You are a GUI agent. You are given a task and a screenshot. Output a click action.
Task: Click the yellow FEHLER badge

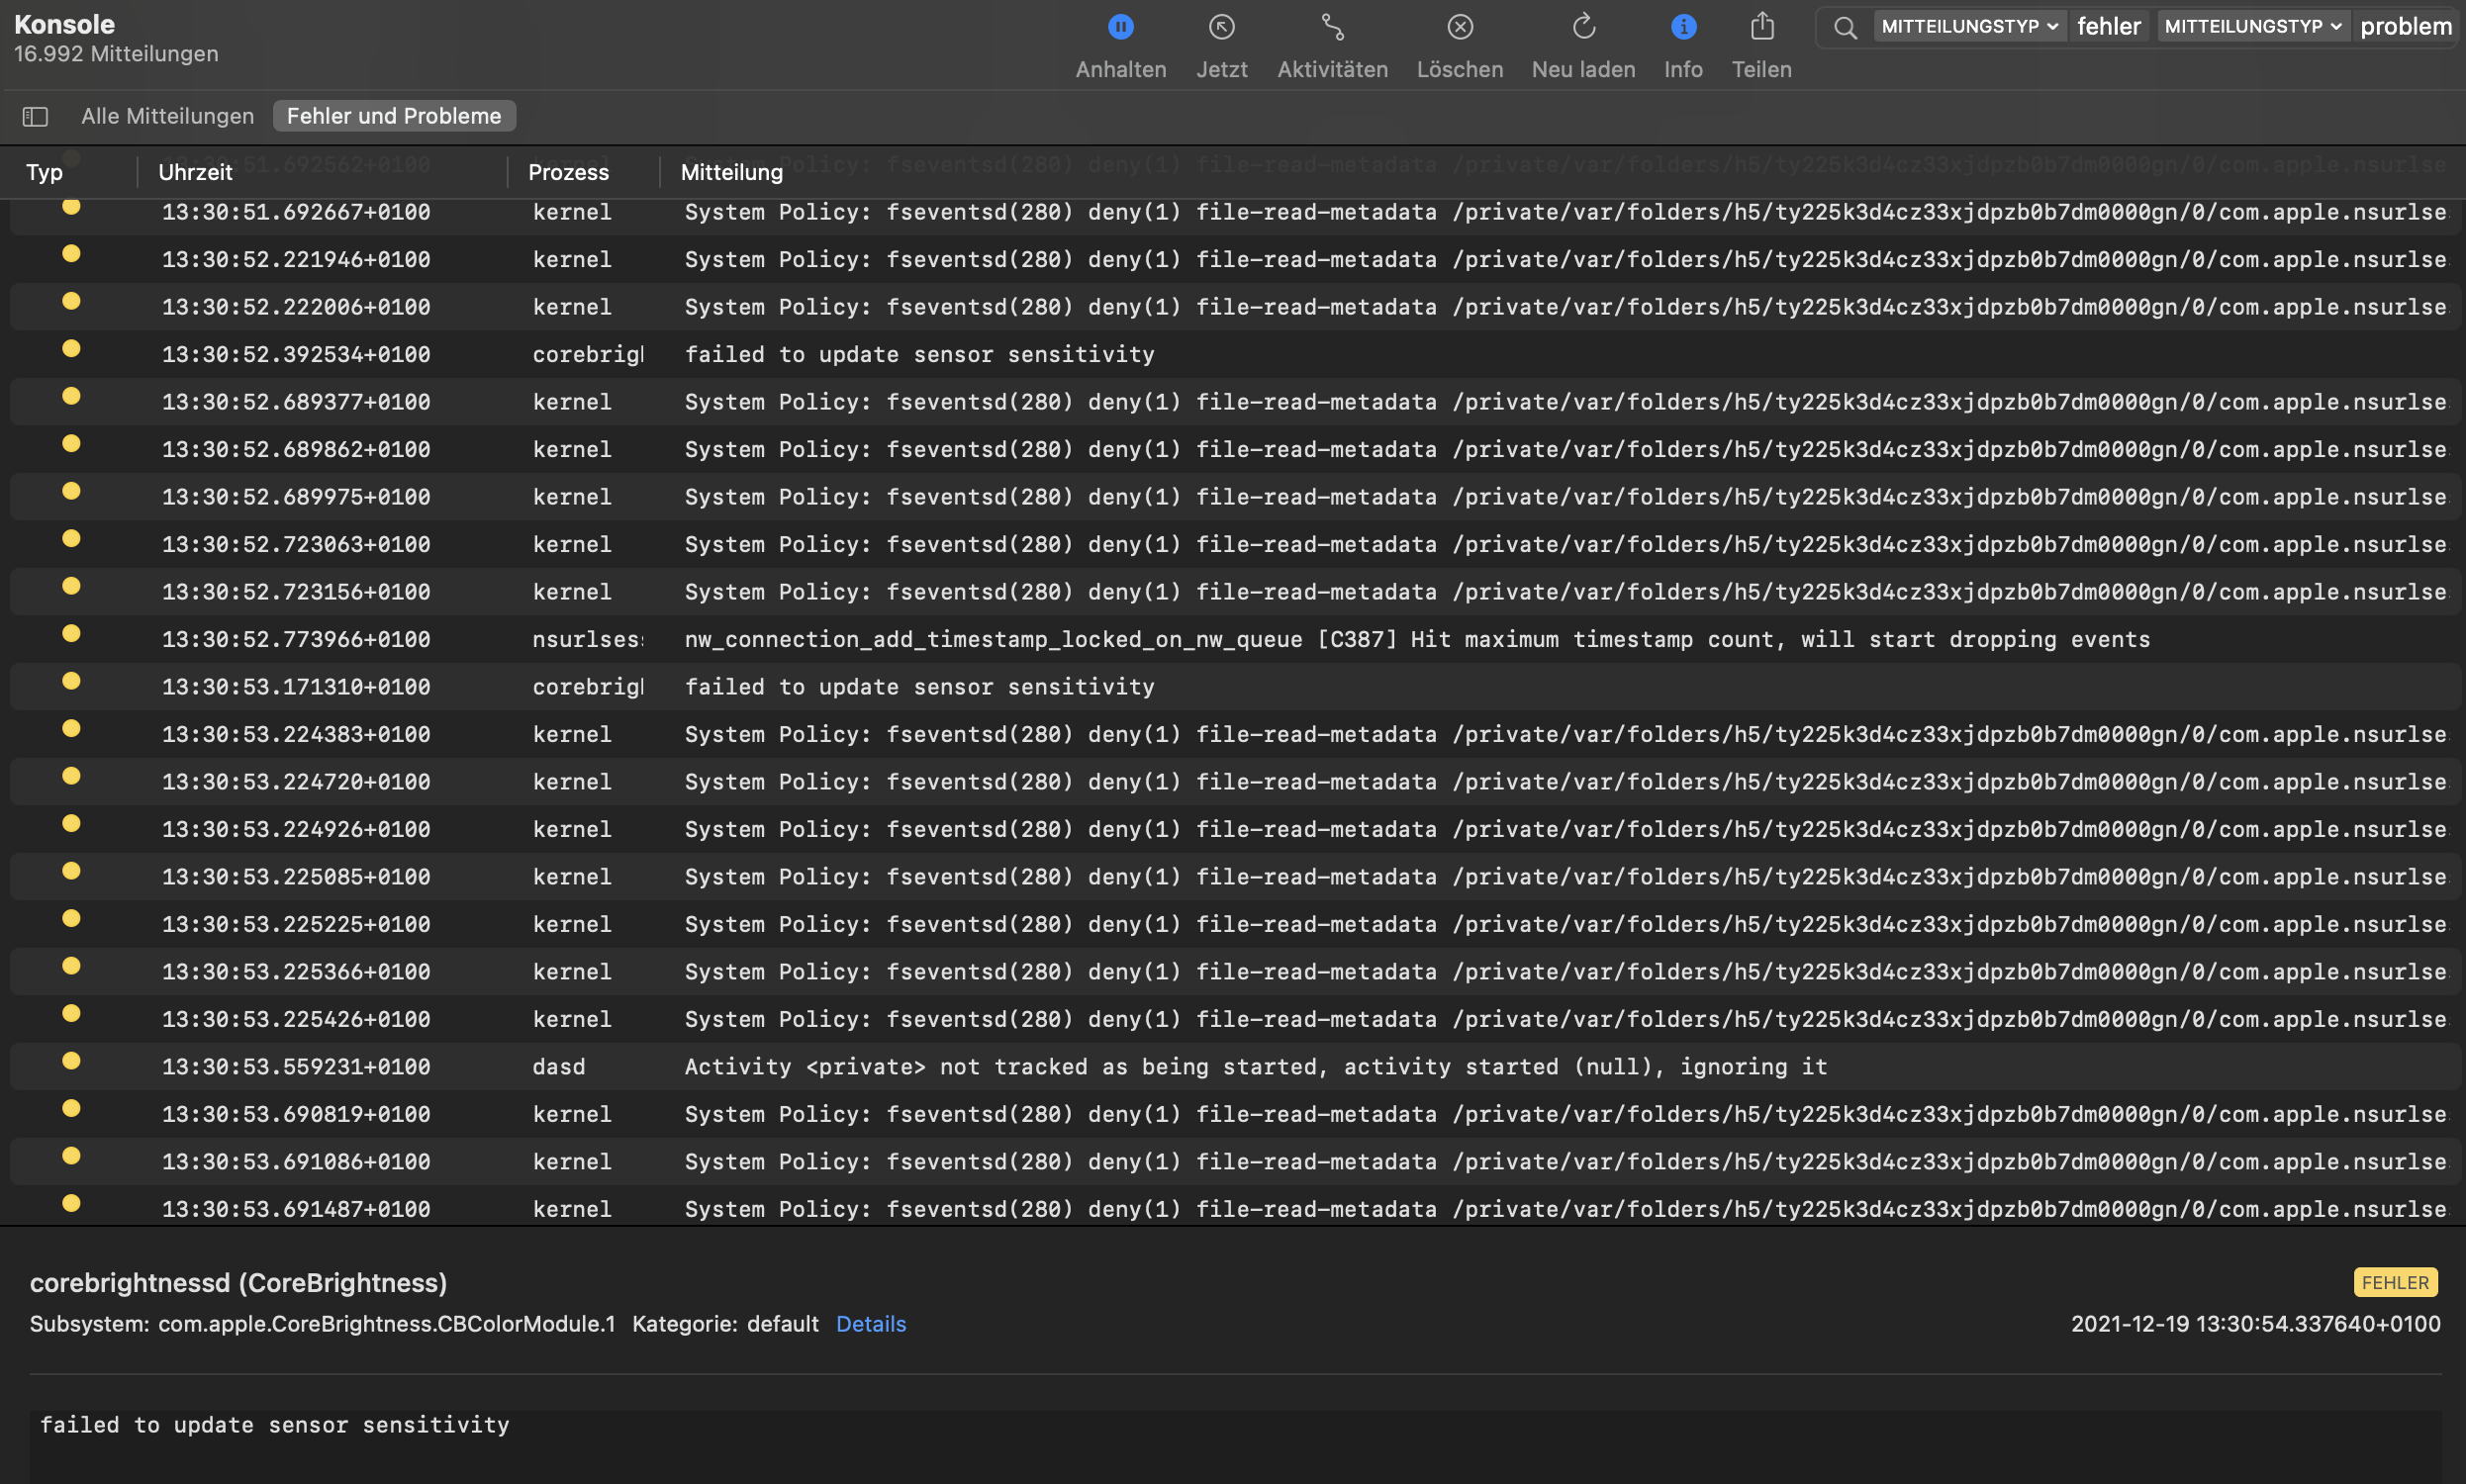[2394, 1282]
